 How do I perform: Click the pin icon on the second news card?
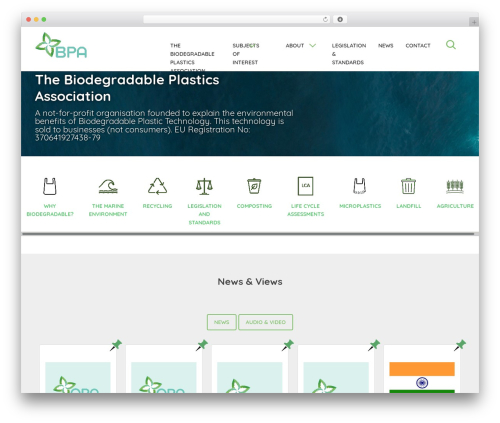[202, 345]
